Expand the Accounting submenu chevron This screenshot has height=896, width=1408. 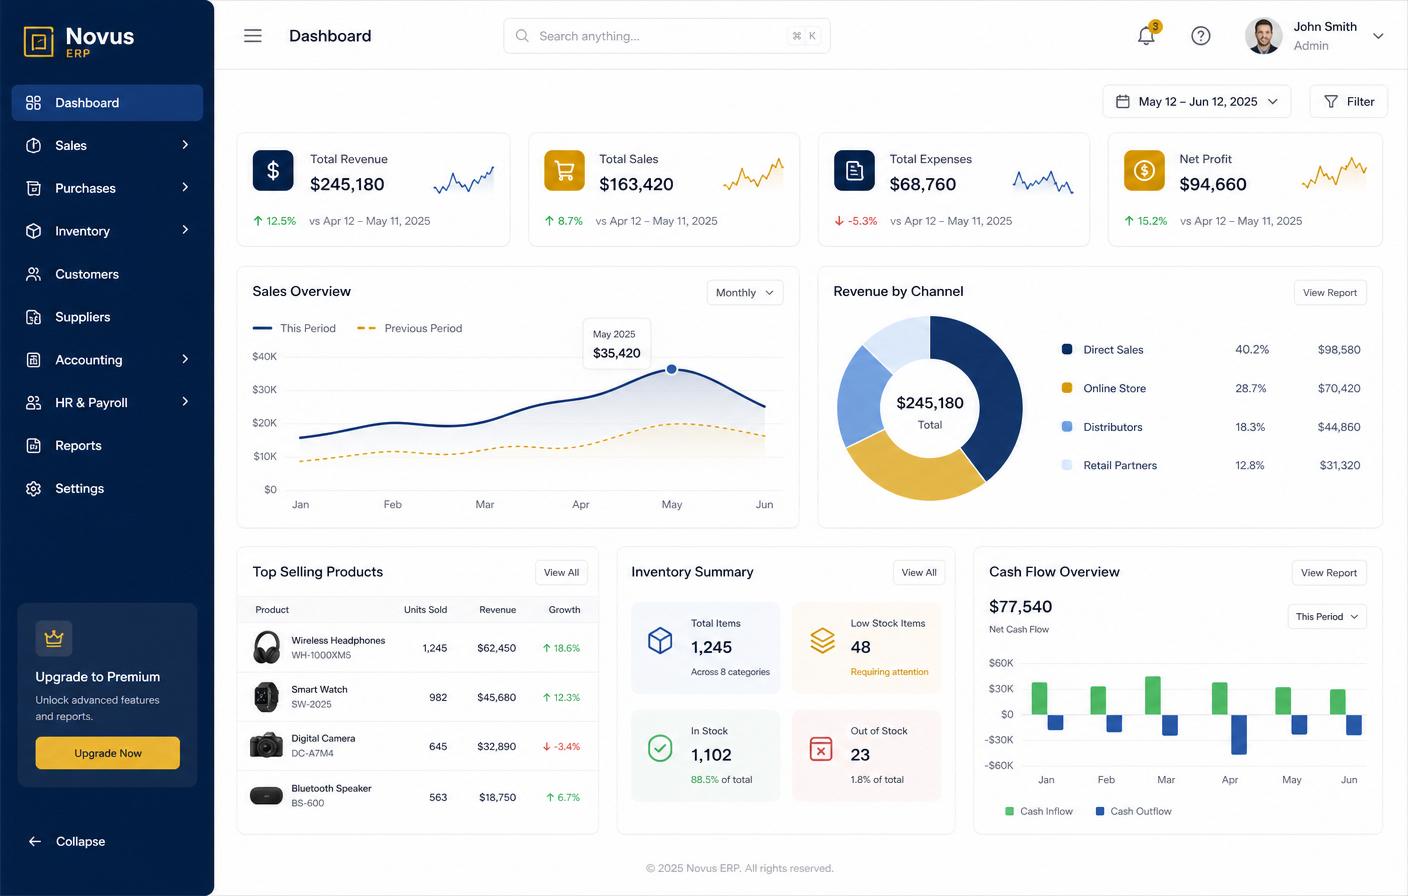[x=185, y=359]
